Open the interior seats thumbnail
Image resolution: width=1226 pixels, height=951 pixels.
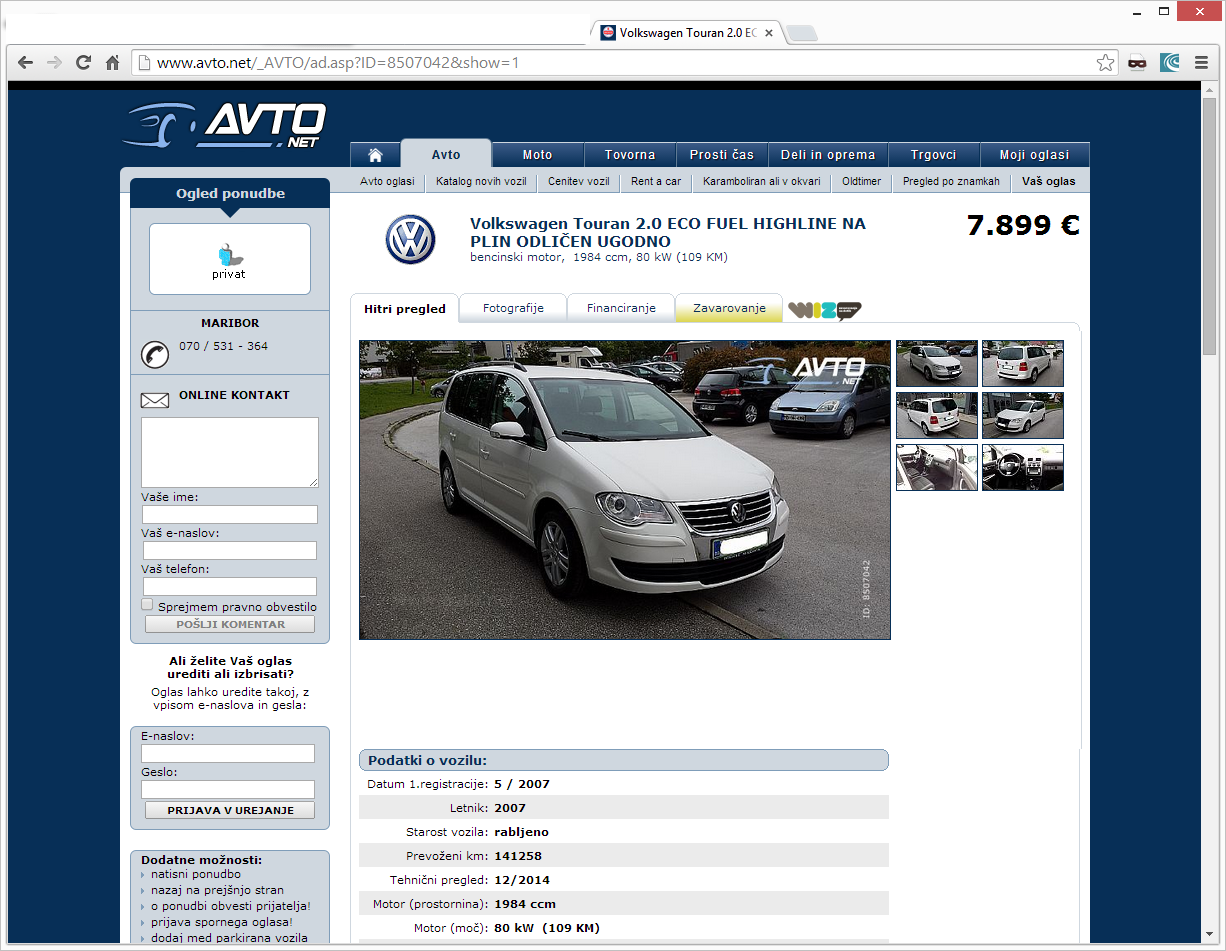(937, 467)
